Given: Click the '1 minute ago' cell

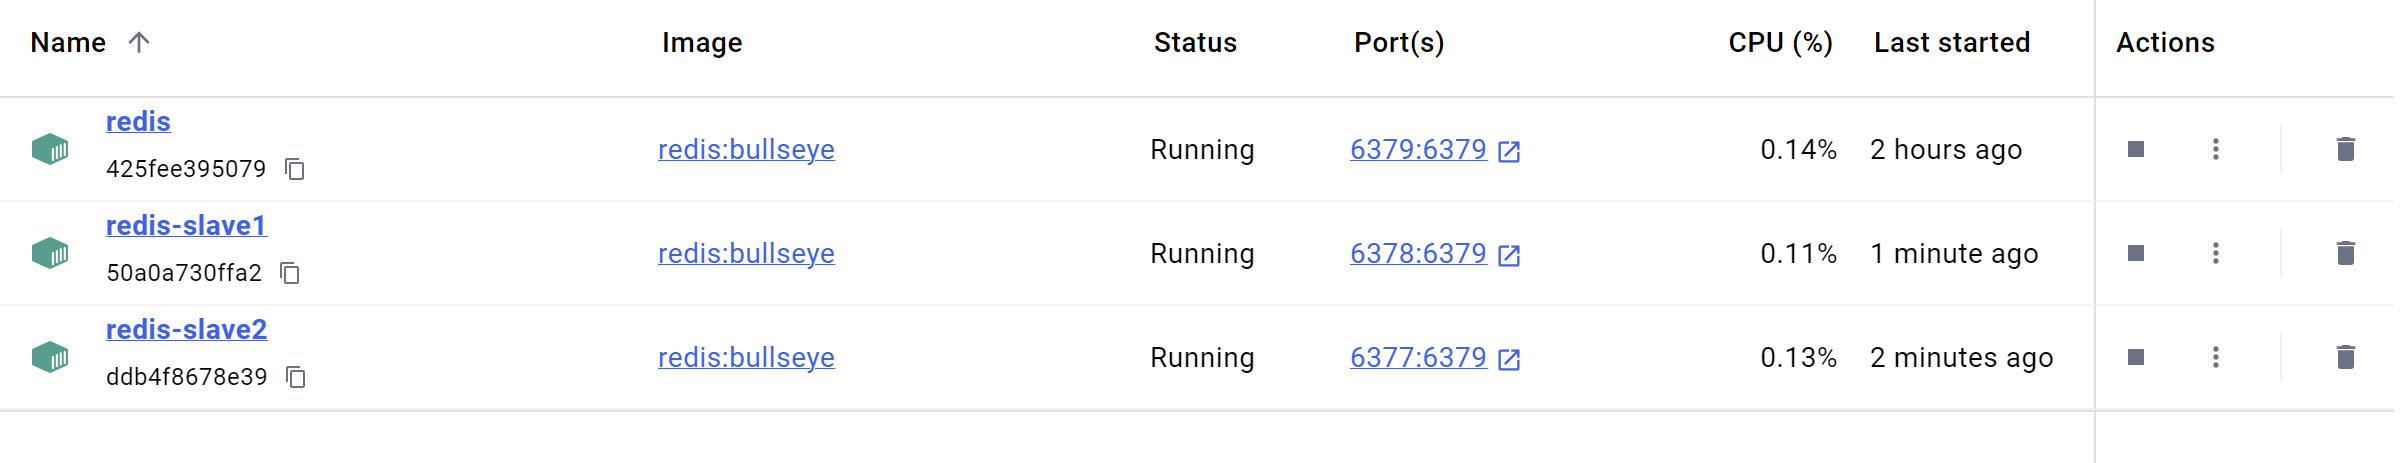Looking at the screenshot, I should pyautogui.click(x=1954, y=254).
